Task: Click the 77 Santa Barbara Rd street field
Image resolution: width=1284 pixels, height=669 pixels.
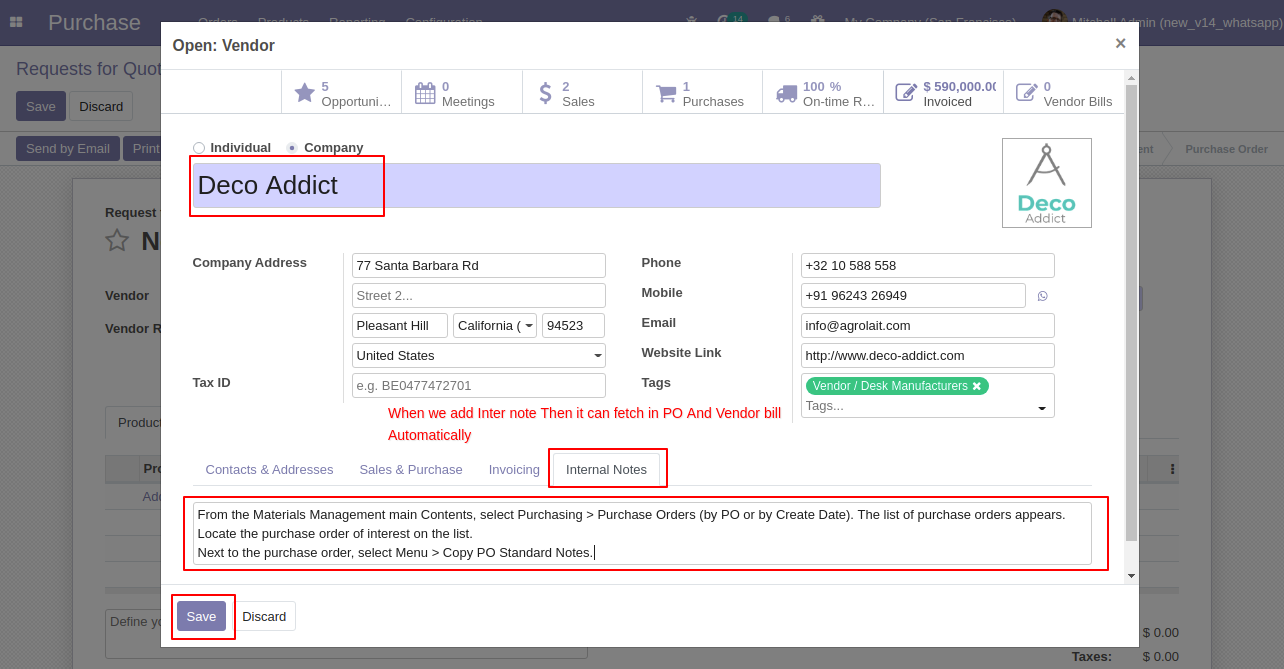Action: click(479, 266)
